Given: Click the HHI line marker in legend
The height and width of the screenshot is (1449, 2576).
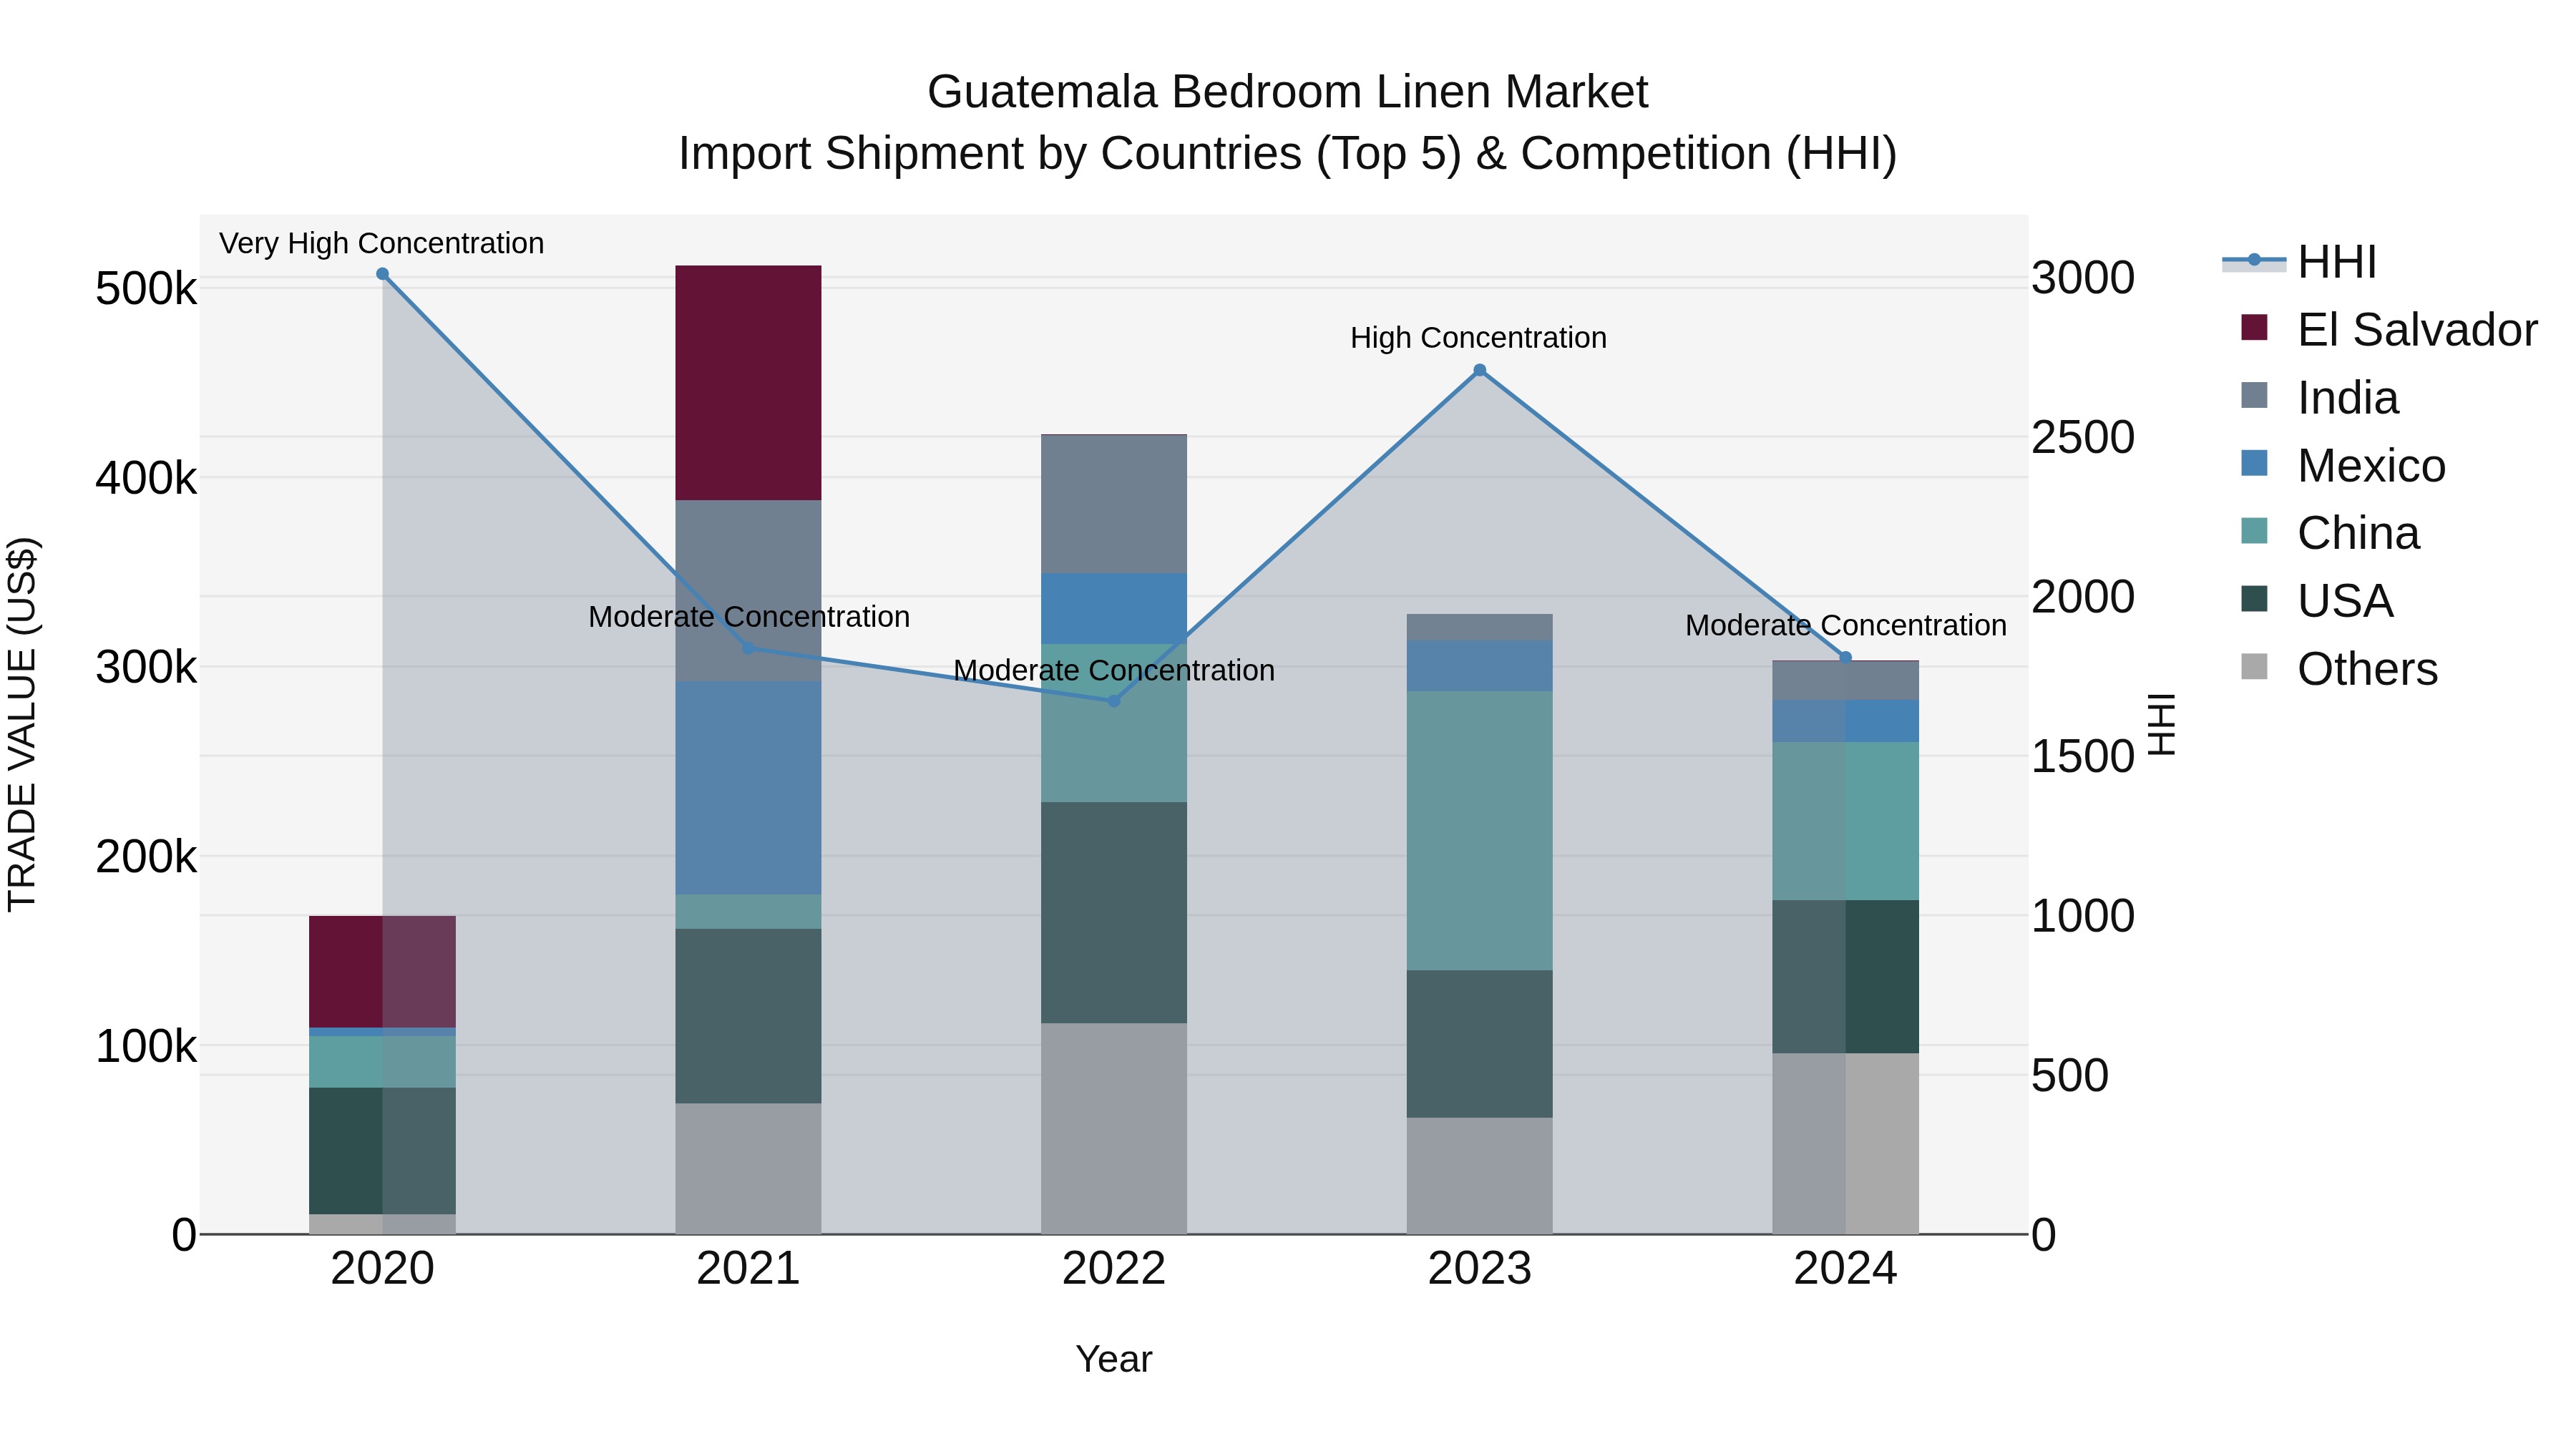Looking at the screenshot, I should 2254,261.
